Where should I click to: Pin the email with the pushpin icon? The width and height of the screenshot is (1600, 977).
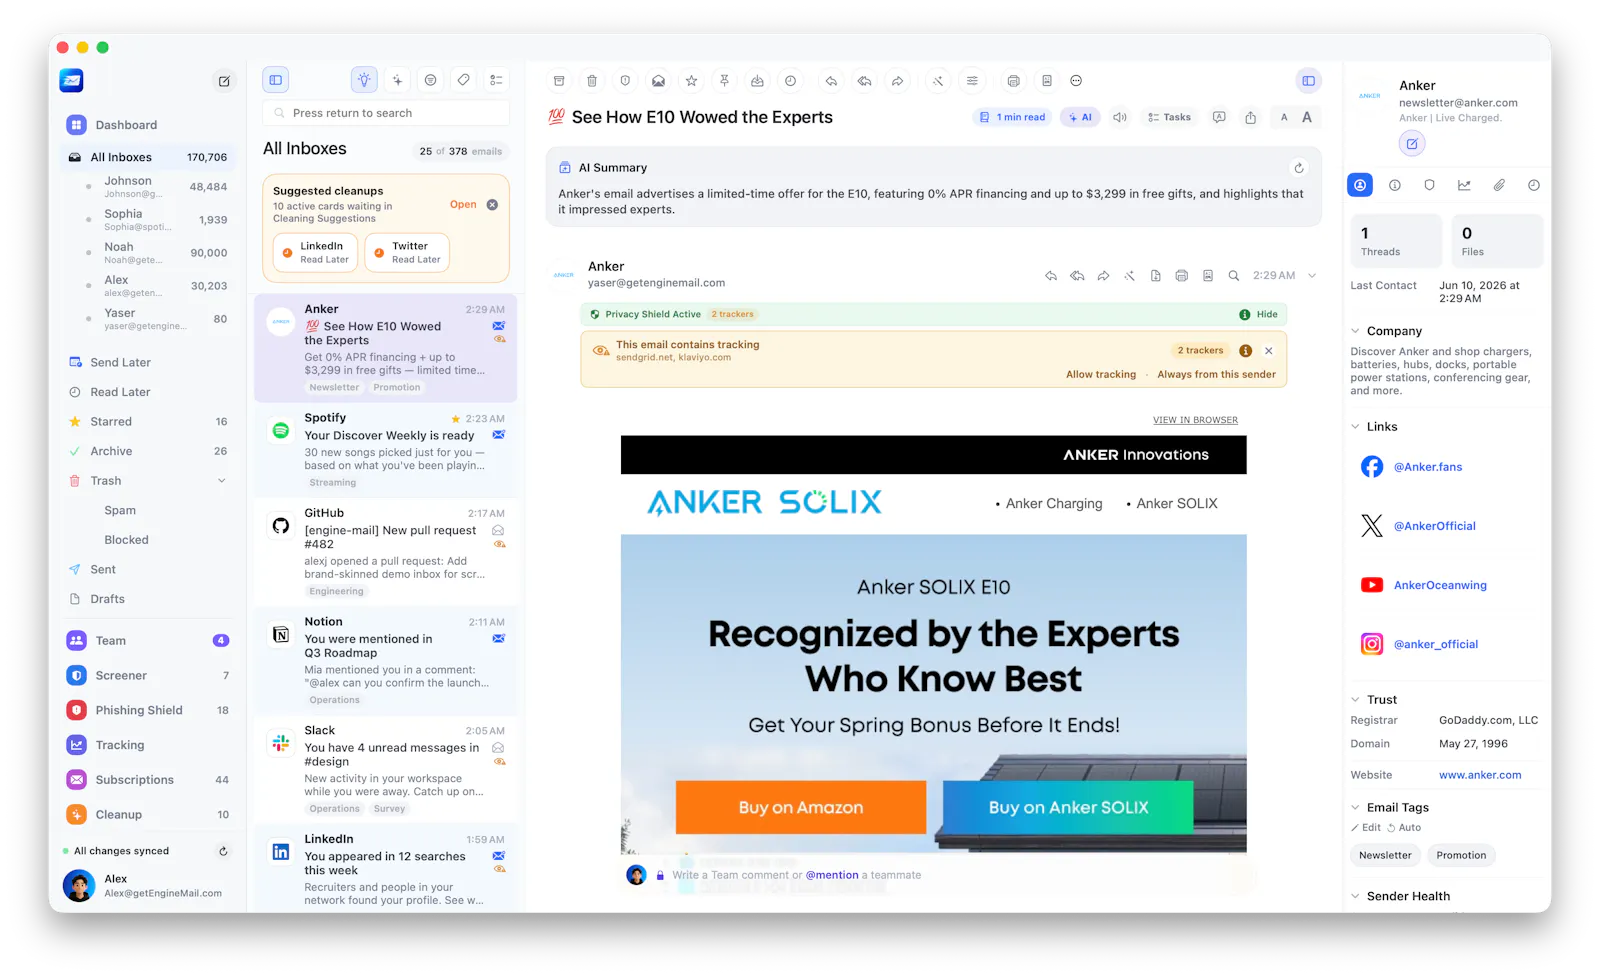click(x=724, y=81)
